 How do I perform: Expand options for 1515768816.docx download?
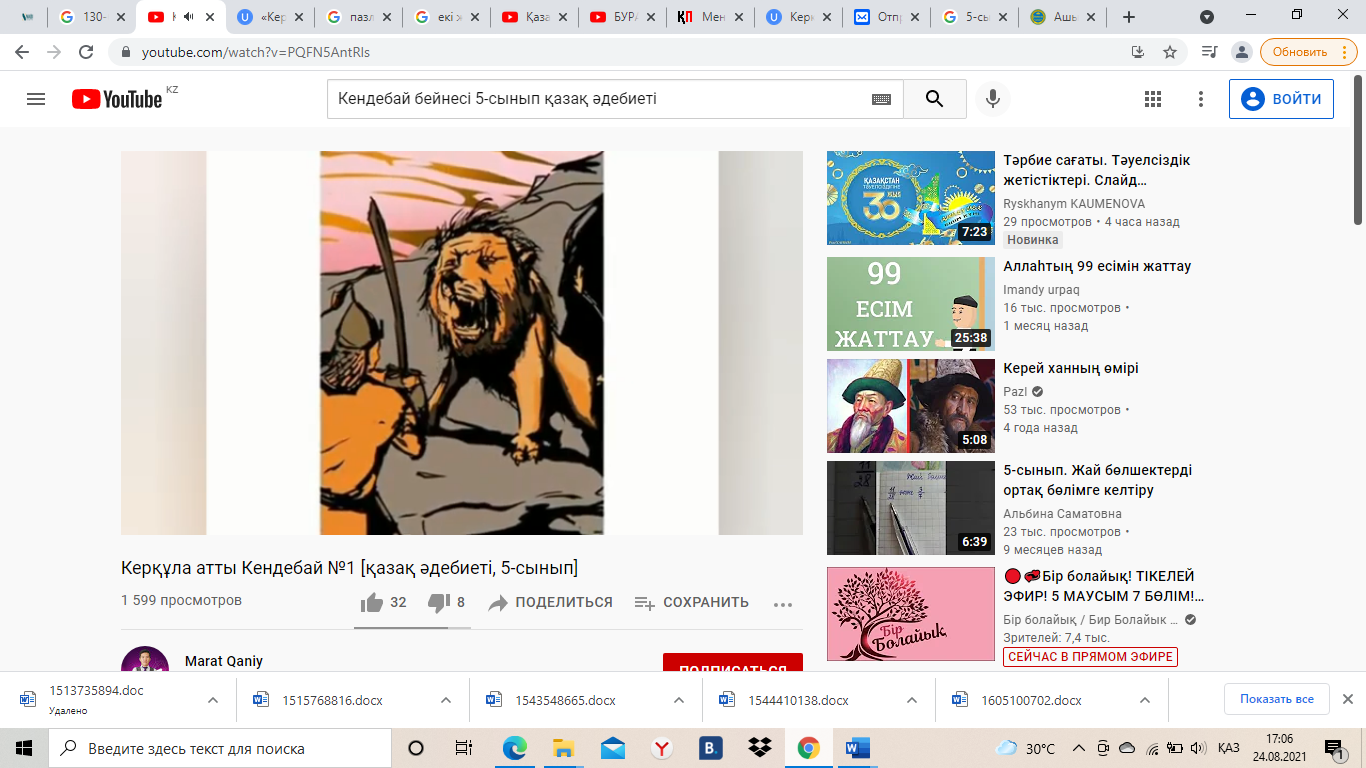point(446,700)
